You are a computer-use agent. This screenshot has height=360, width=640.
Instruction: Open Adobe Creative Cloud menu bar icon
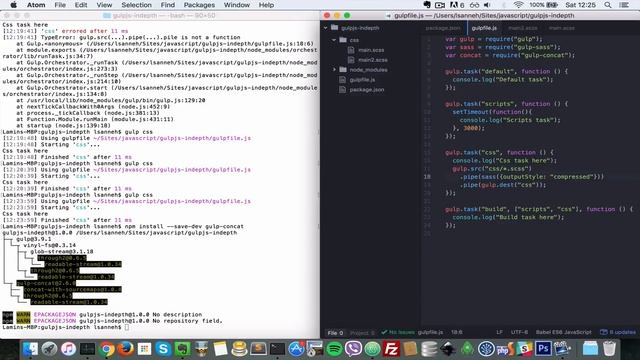click(x=457, y=5)
